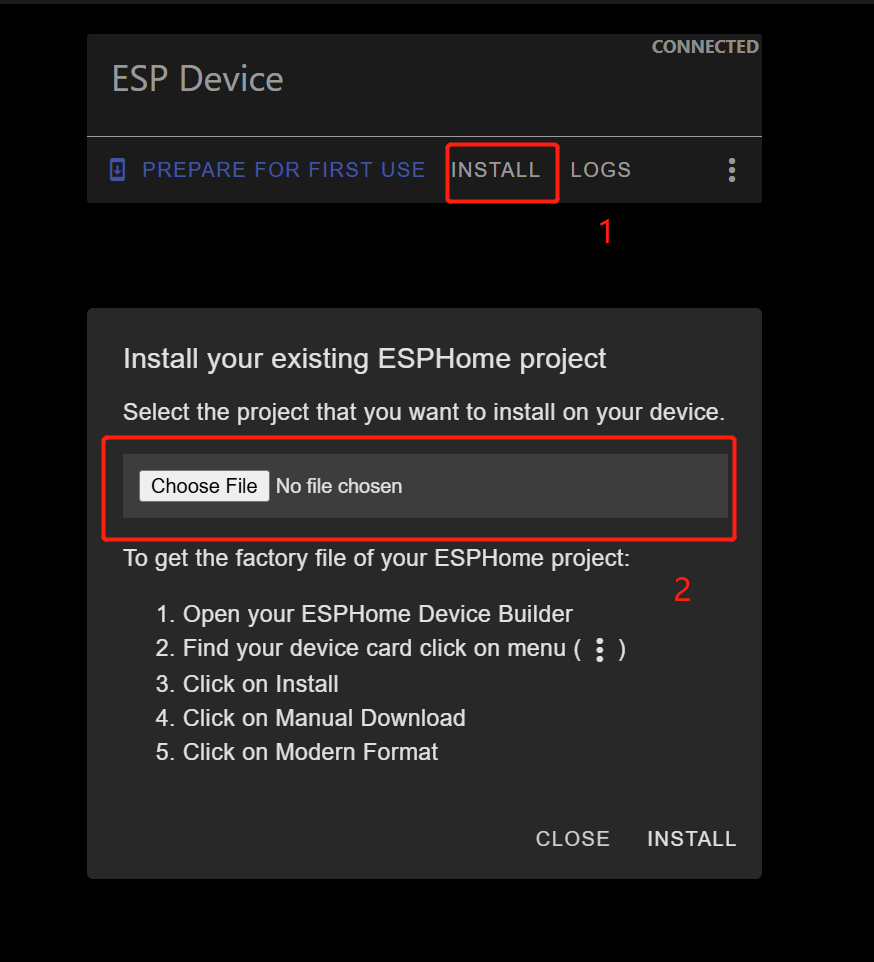Close the install dialog with Close

point(573,839)
